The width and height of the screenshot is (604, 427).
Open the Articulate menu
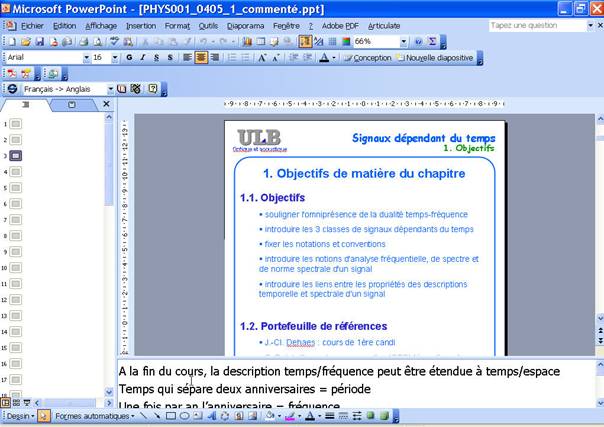pyautogui.click(x=384, y=26)
